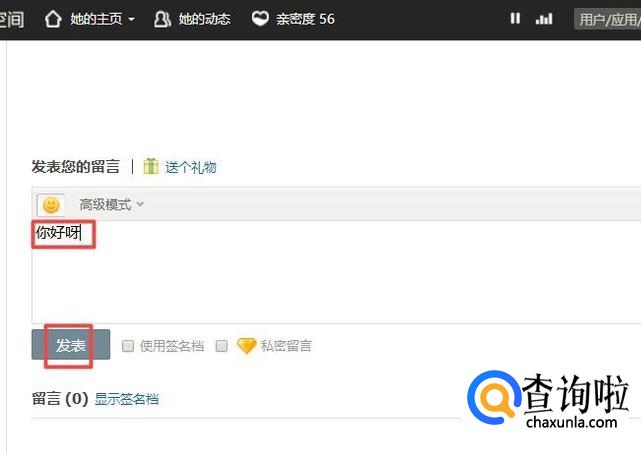Screen dimensions: 641x453
Task: Open the signal bars chart icon
Action: (544, 18)
